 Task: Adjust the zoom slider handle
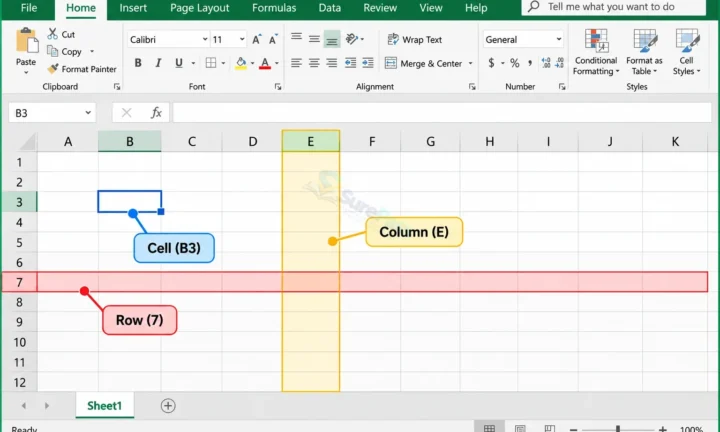click(x=618, y=429)
